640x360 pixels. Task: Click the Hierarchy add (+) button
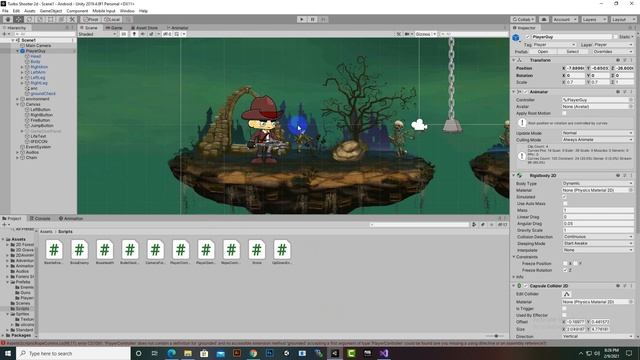tap(5, 34)
